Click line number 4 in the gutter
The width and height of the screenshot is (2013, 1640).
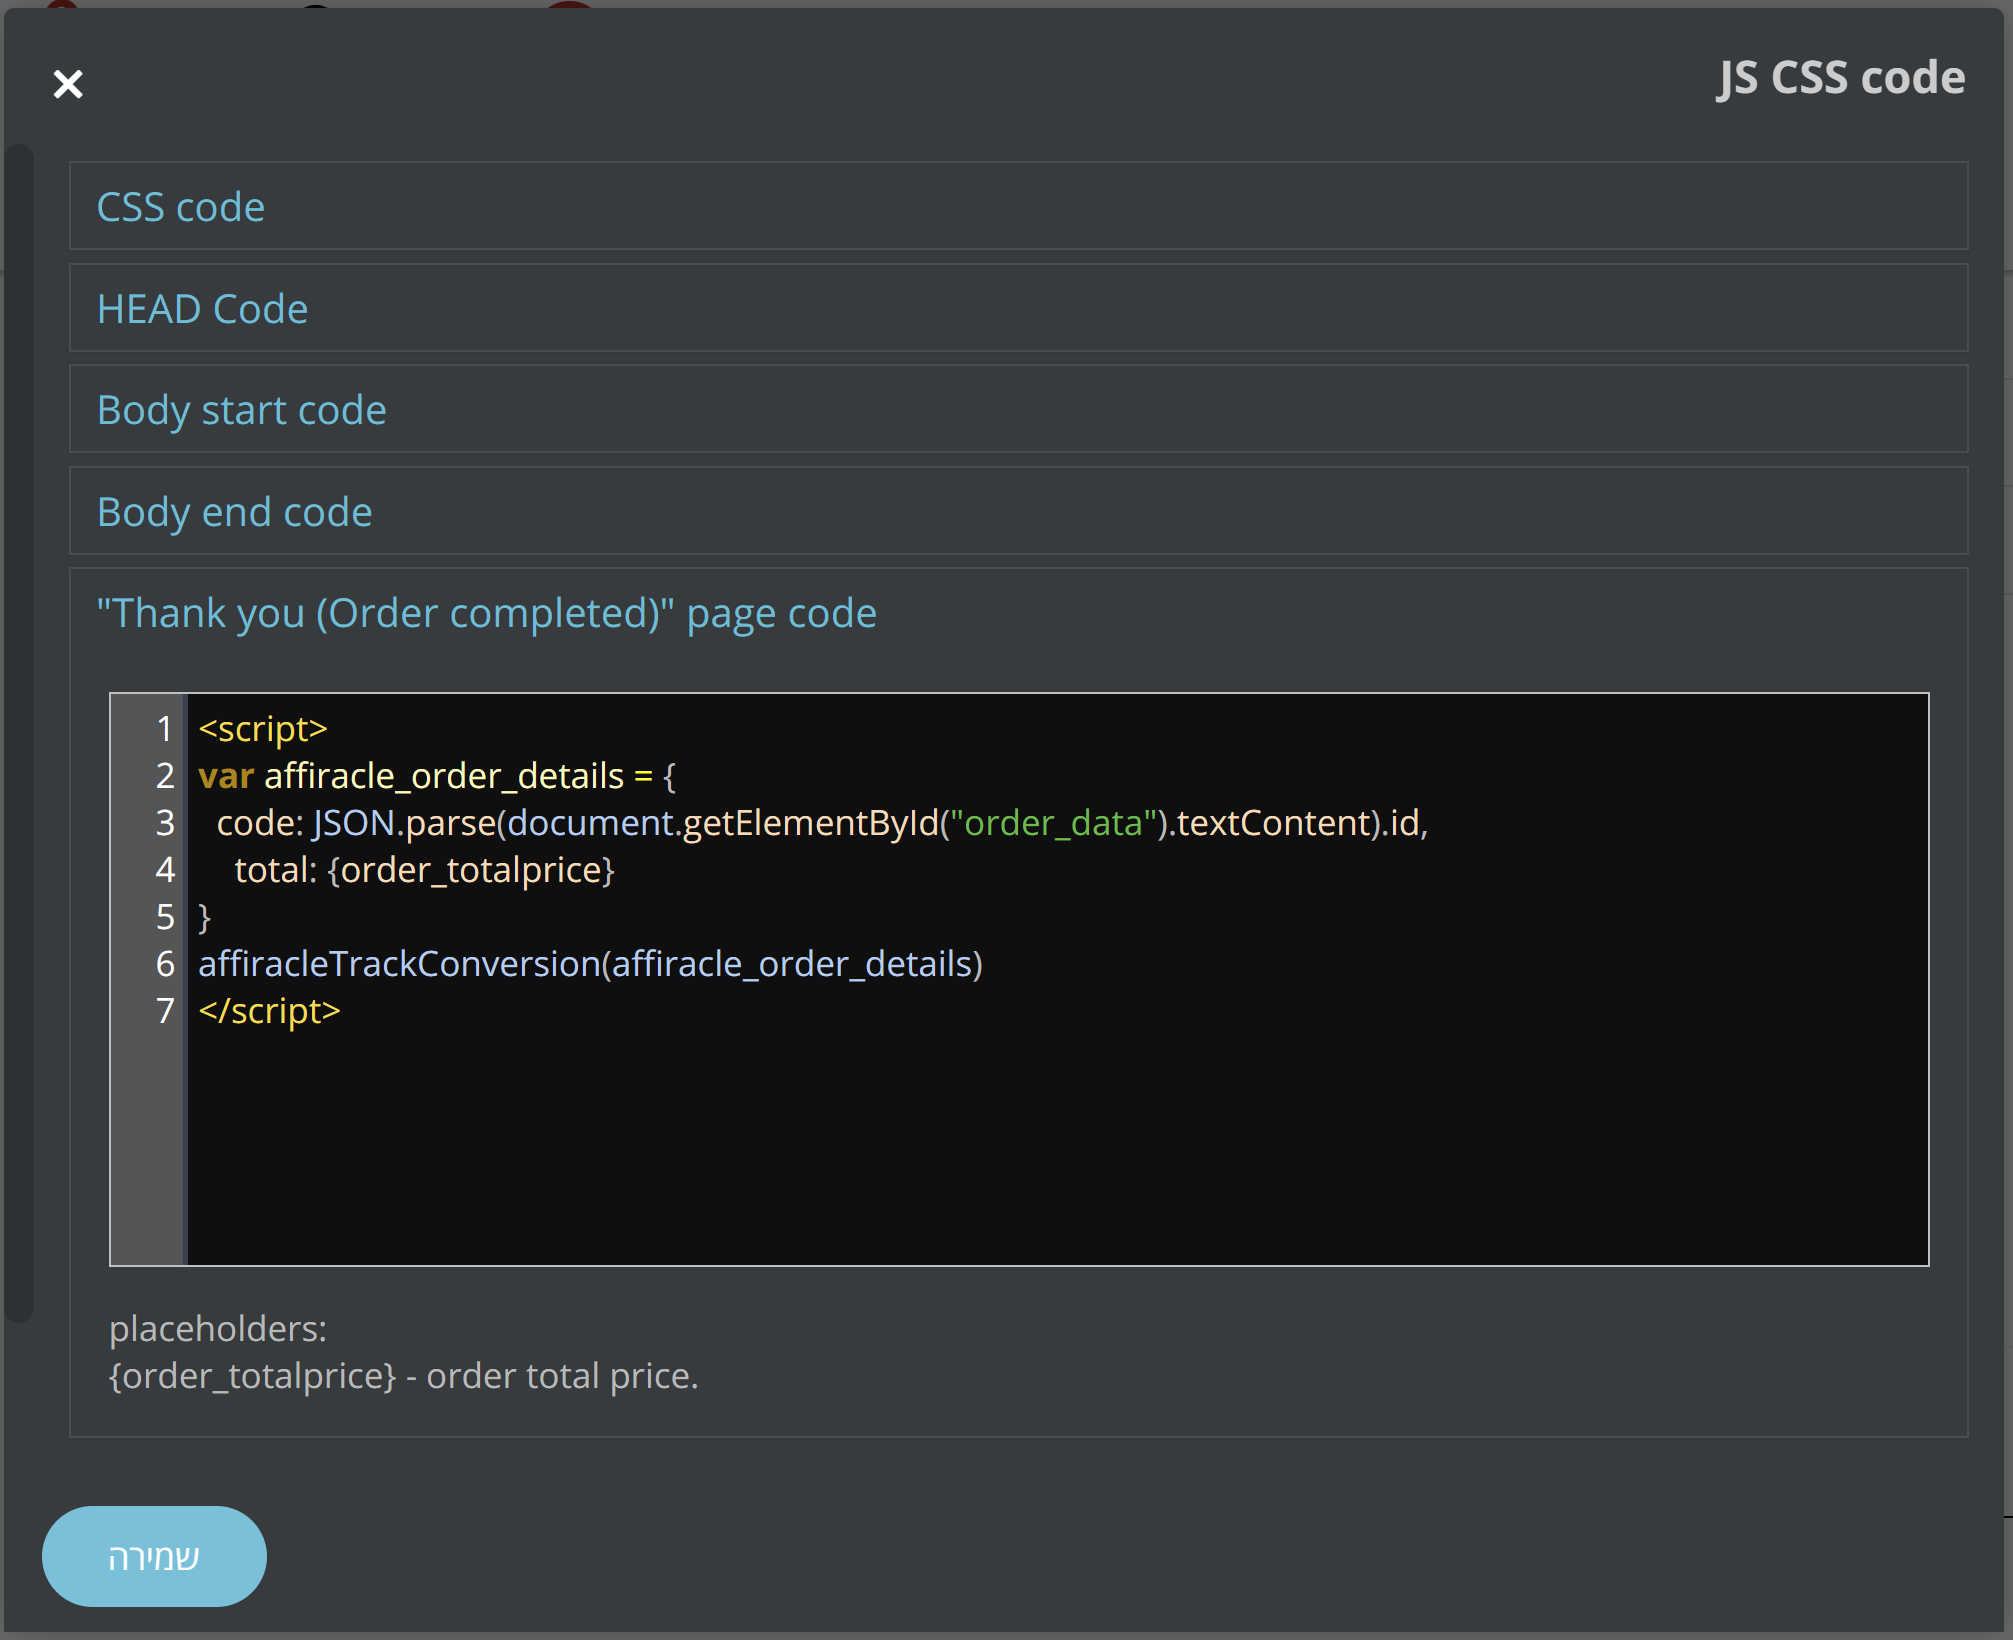click(164, 870)
